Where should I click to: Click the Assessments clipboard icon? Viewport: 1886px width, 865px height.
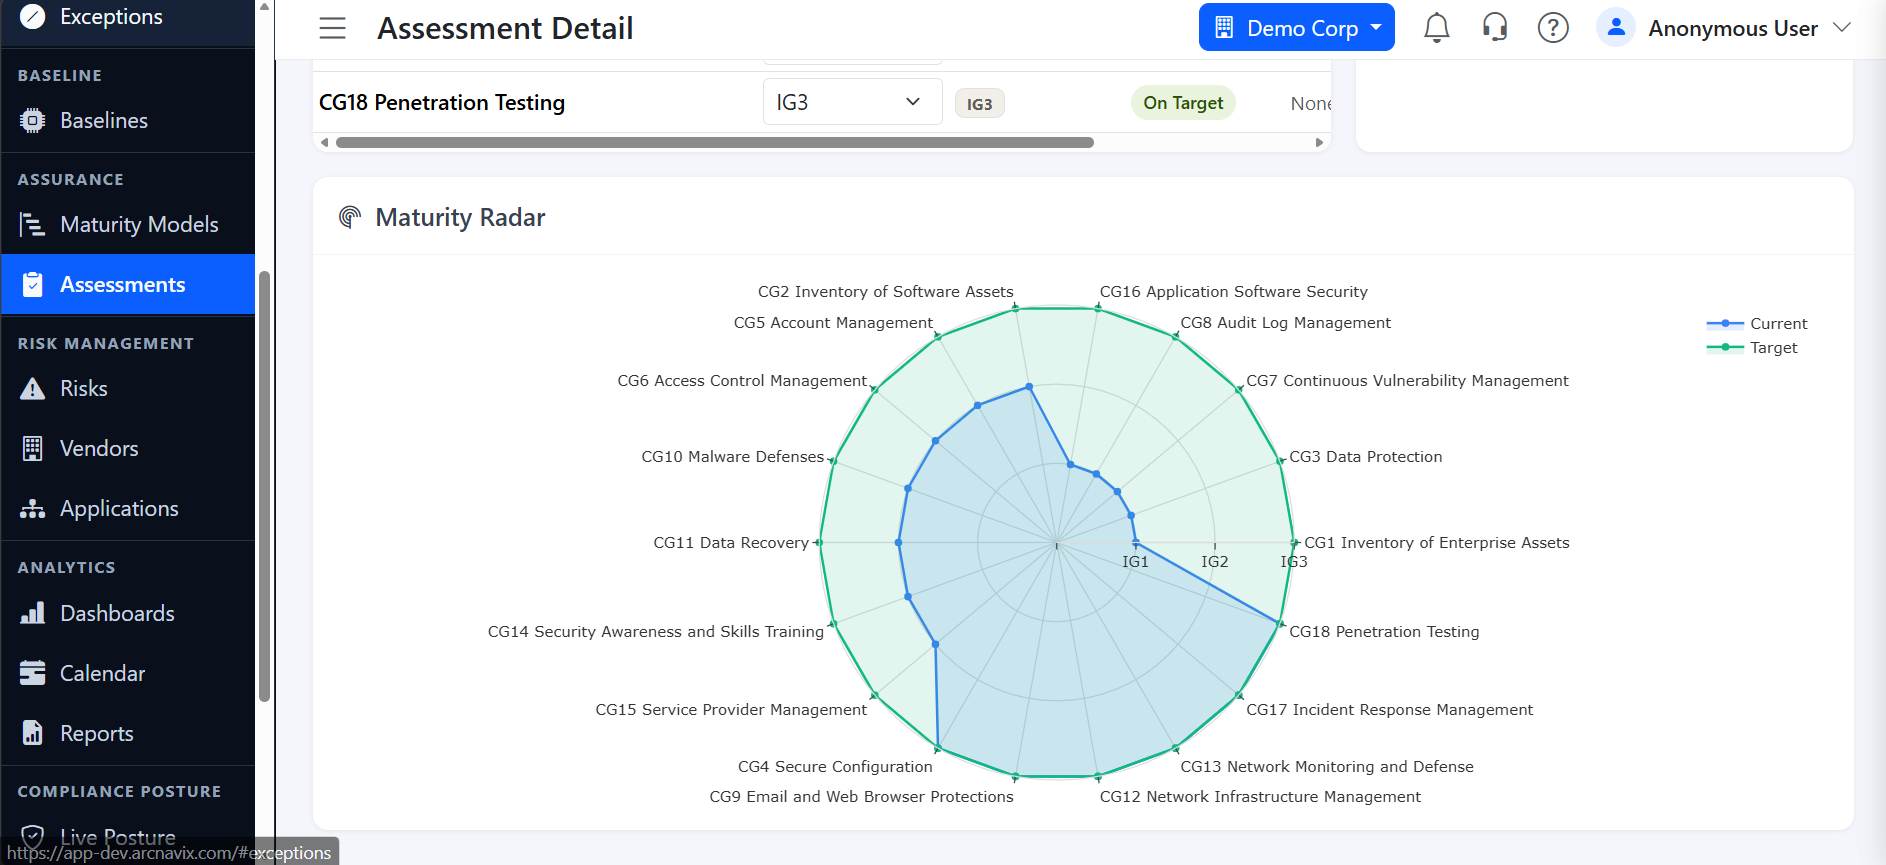(33, 285)
